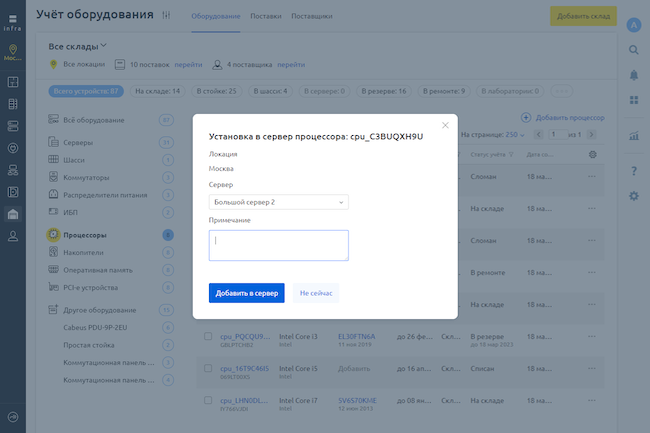650x433 pixels.
Task: Click the 'Не сейчас' button
Action: click(315, 292)
